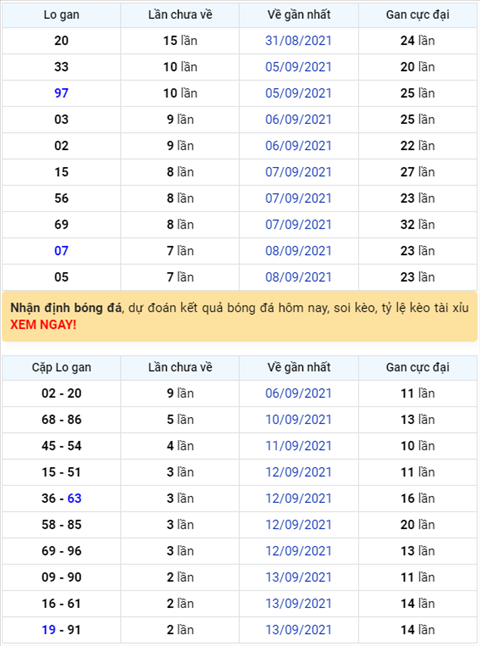Viewport: 480px width, 646px height.
Task: Select the pair '68 - 86'
Action: coord(61,420)
